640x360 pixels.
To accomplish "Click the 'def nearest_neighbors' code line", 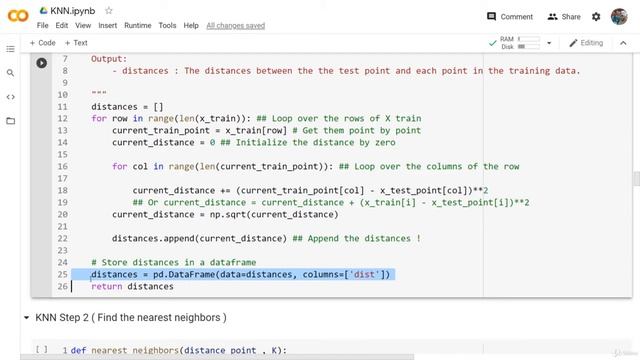I will tap(179, 350).
